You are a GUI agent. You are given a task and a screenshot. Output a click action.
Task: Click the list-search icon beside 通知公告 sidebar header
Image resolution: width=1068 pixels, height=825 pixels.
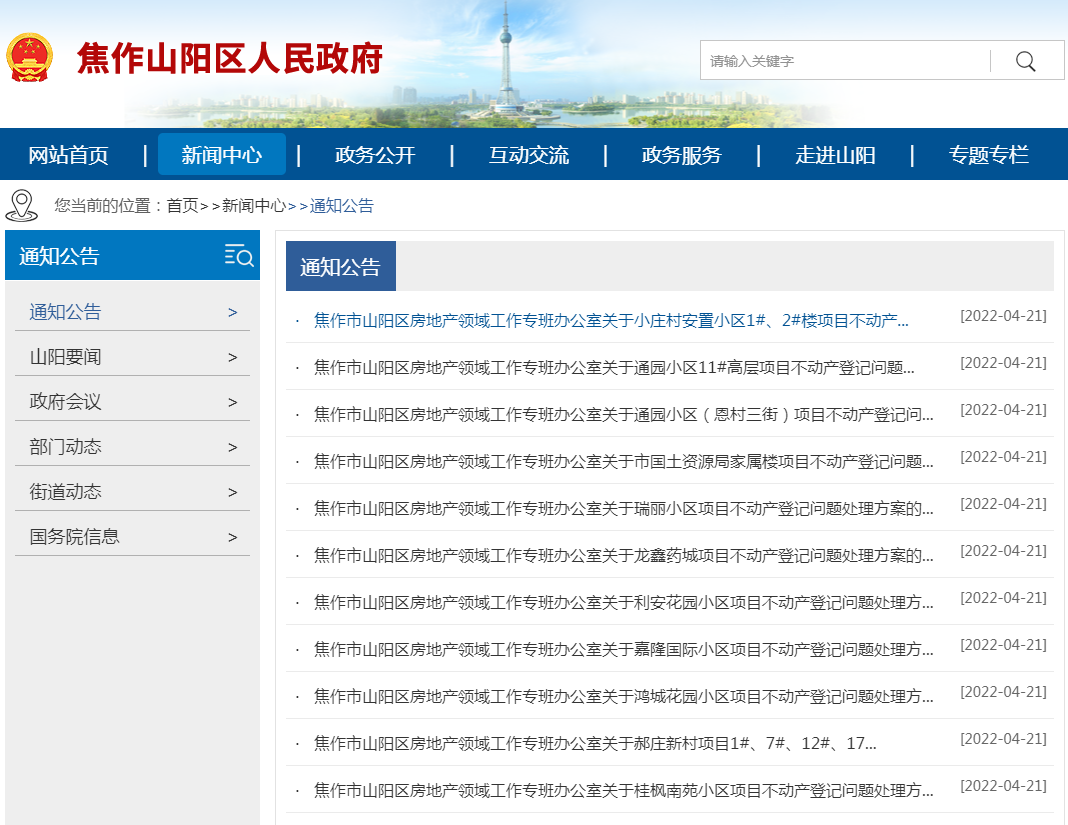(237, 257)
